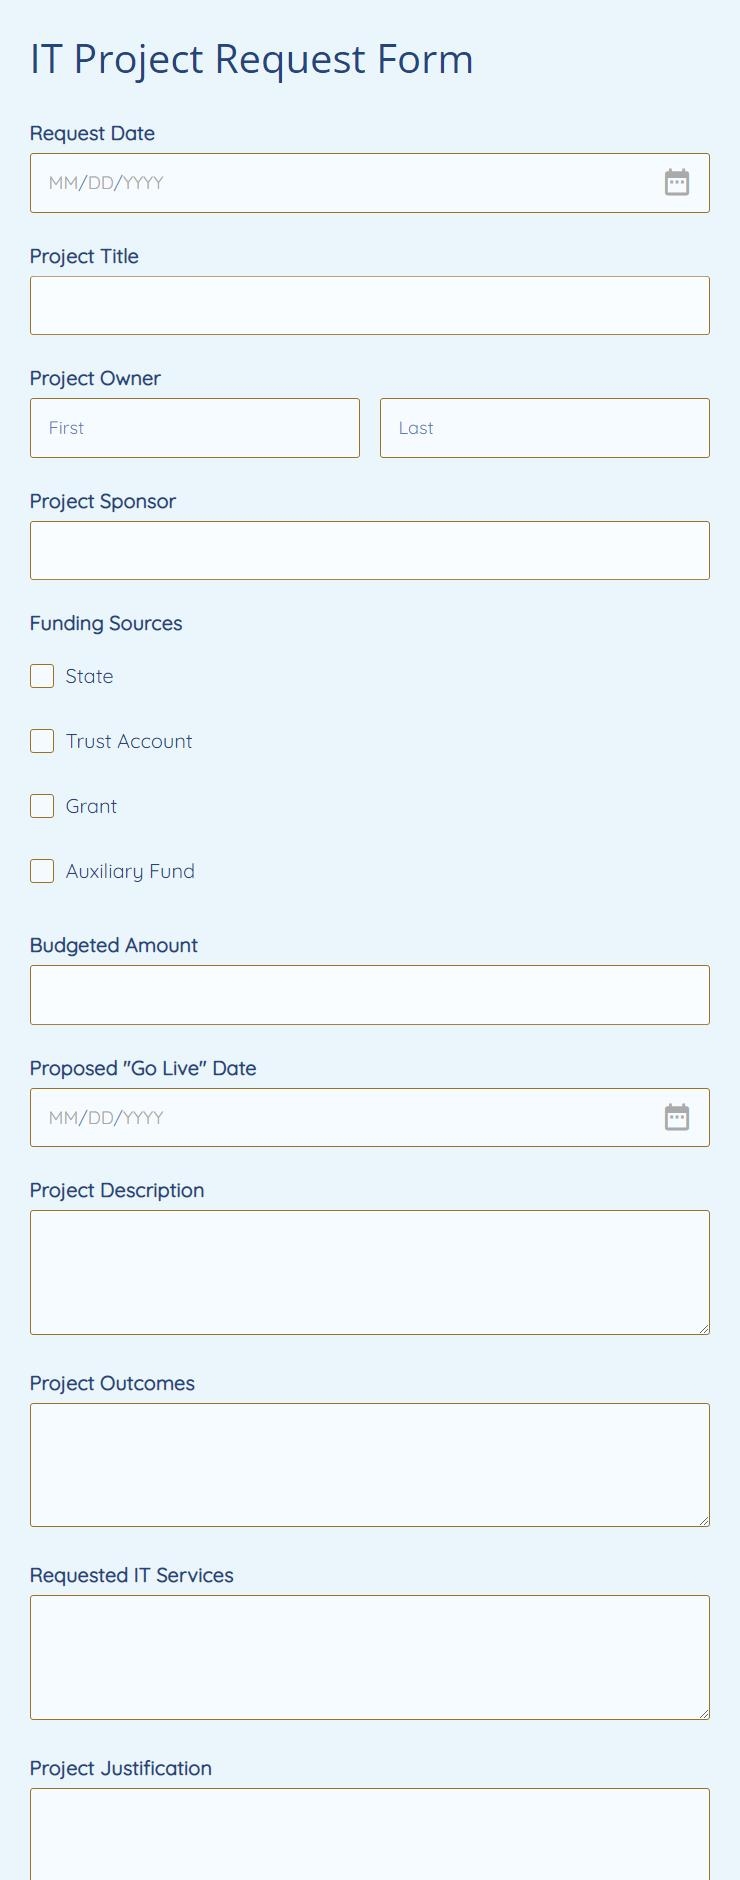Click the resize handle of Project Description box
740x1880 pixels.
pos(704,1329)
